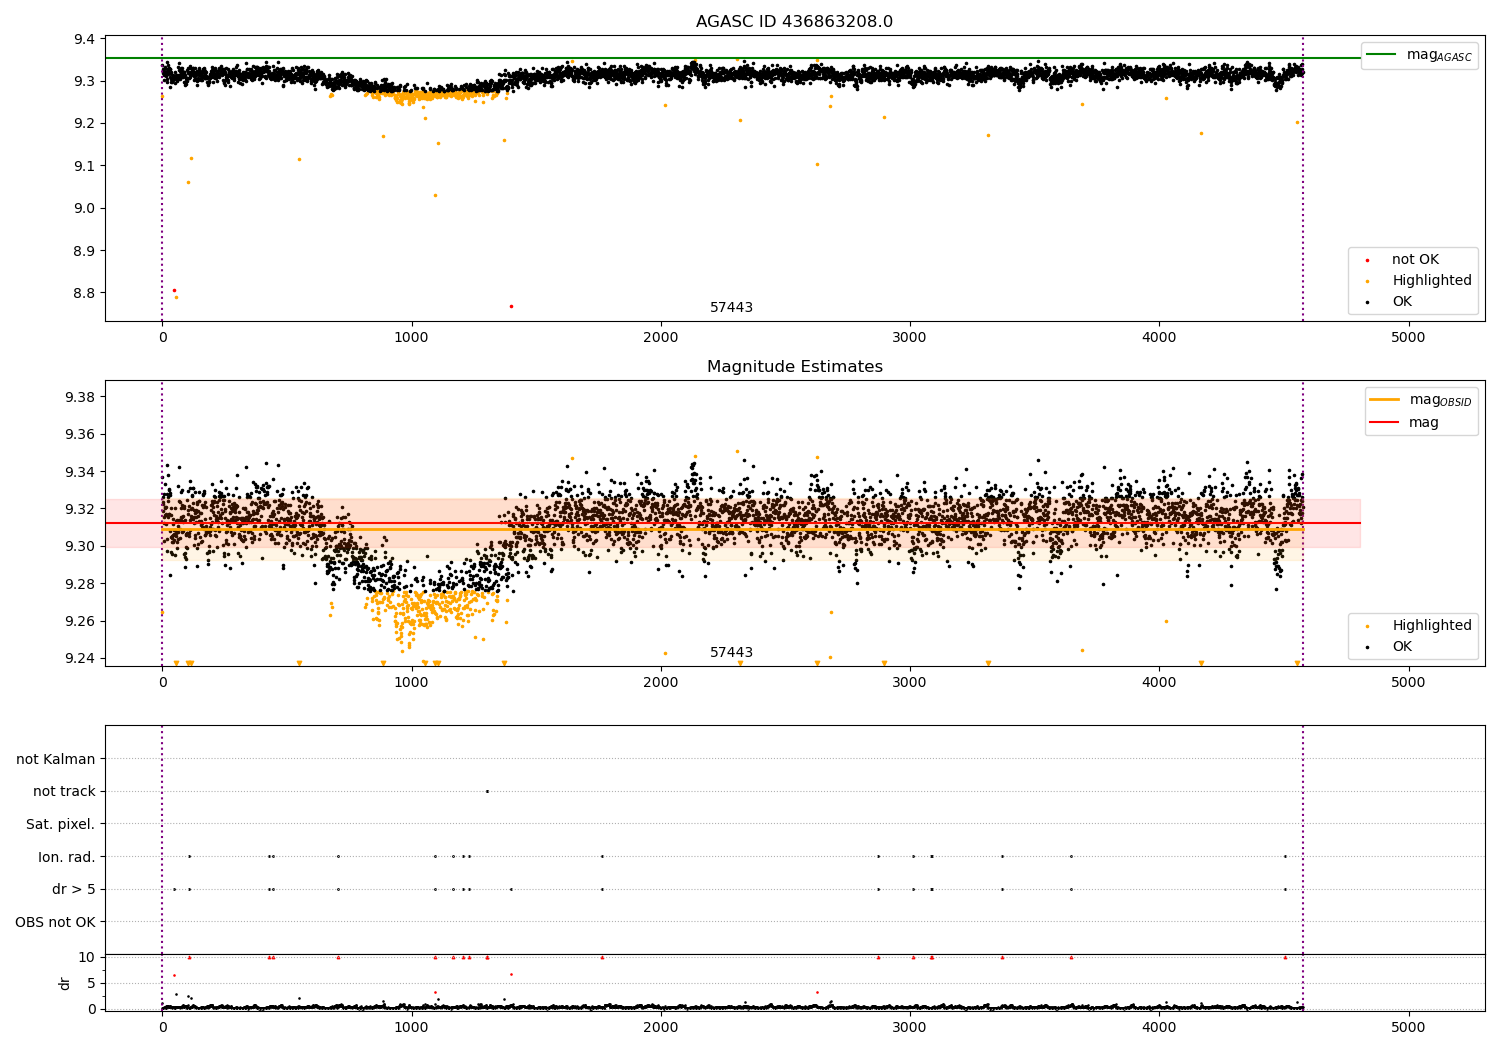Click the 9.0 y-axis tick label

point(84,208)
